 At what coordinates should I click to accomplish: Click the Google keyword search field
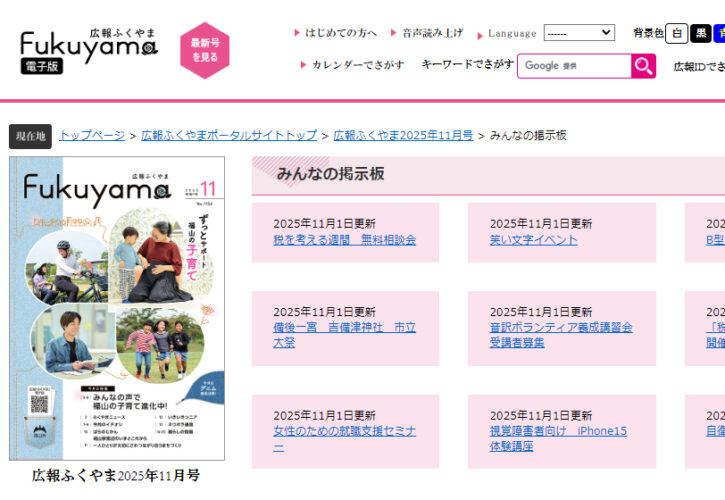coord(574,66)
